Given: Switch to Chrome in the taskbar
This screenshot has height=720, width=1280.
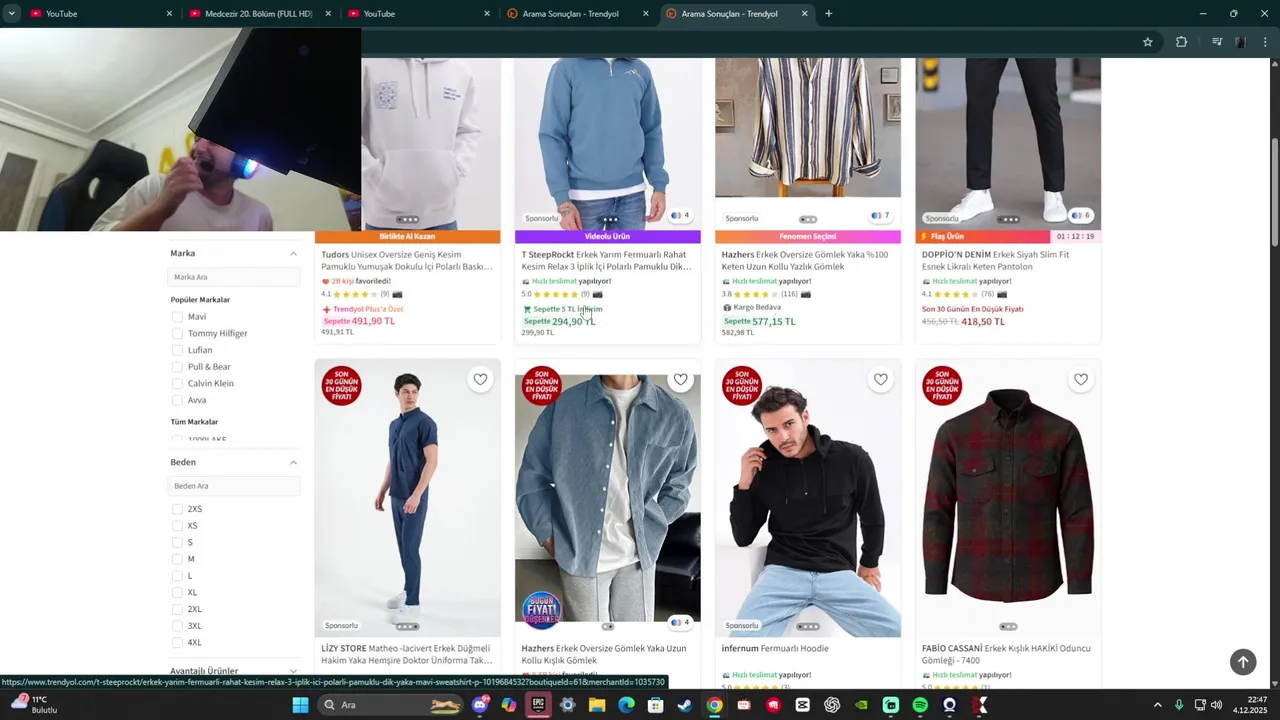Looking at the screenshot, I should click(x=714, y=705).
